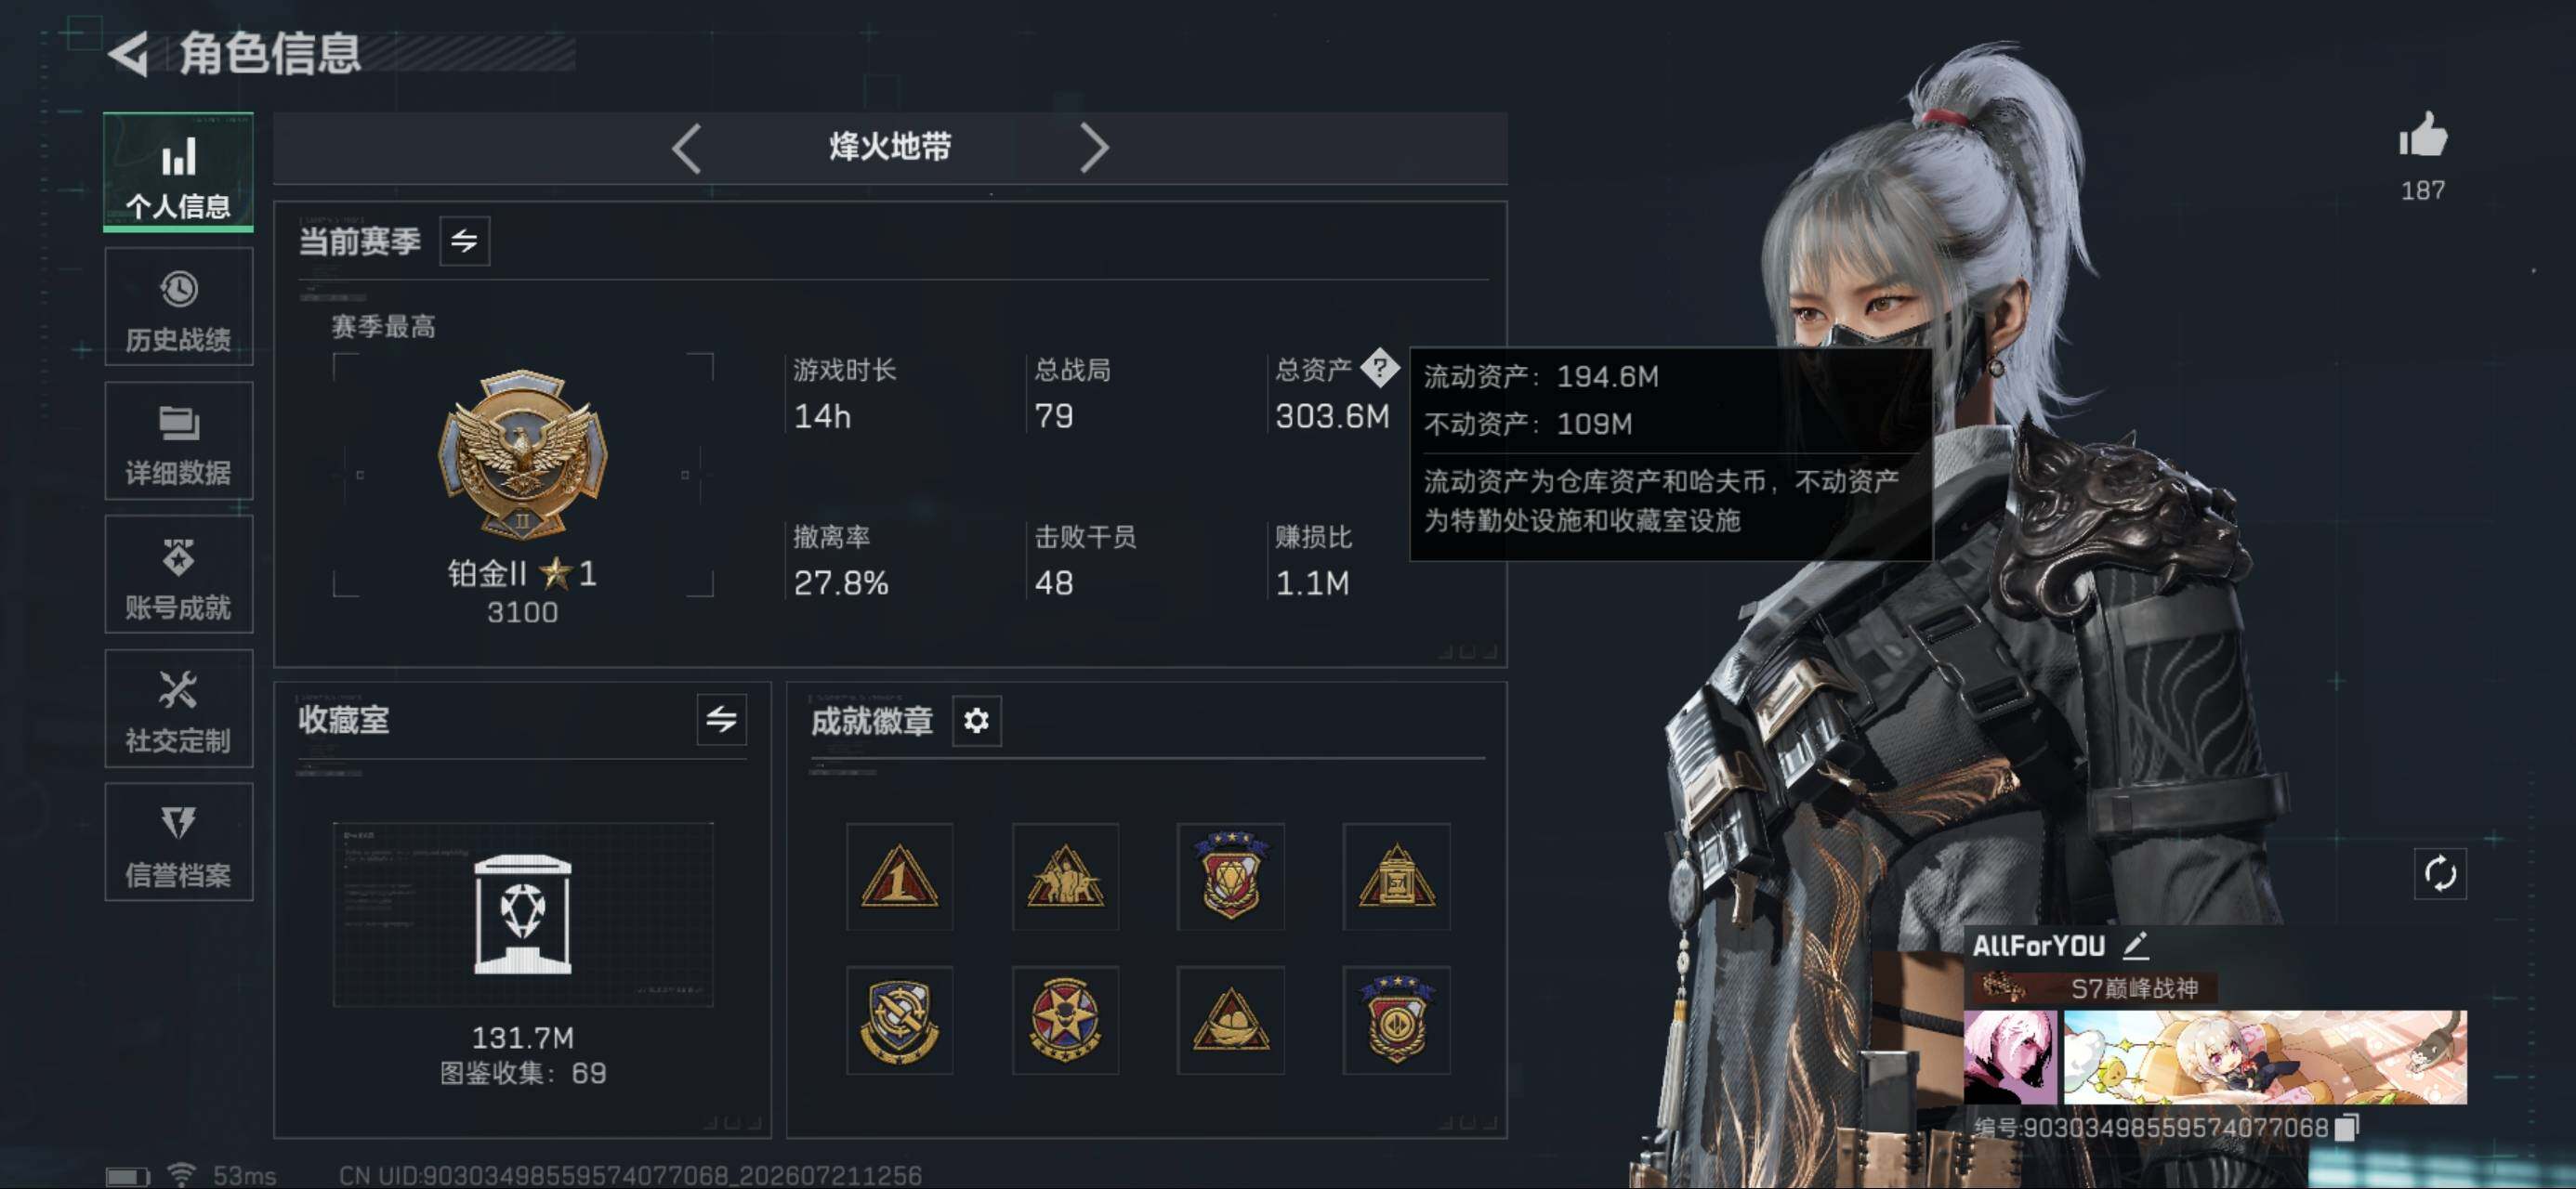Screen dimensions: 2576x1189
Task: Switch to previous mode with left chevron
Action: click(x=686, y=149)
